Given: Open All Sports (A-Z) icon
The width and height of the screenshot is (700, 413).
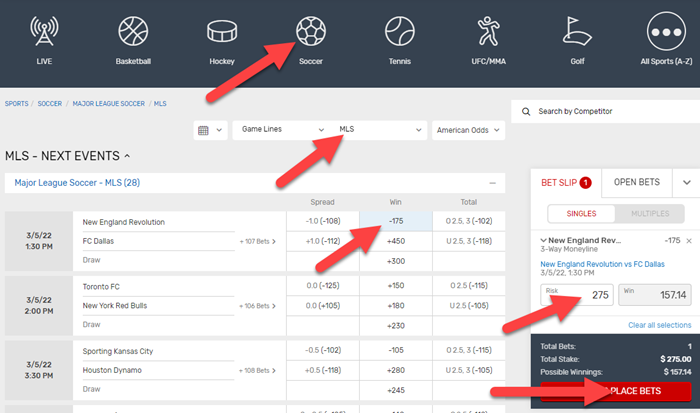Looking at the screenshot, I should (669, 36).
